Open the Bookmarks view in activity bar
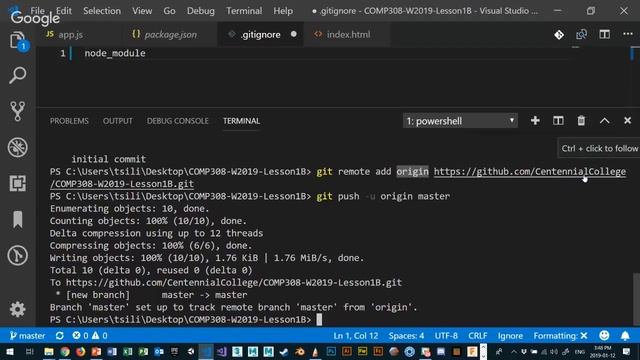640x360 pixels. point(18,219)
